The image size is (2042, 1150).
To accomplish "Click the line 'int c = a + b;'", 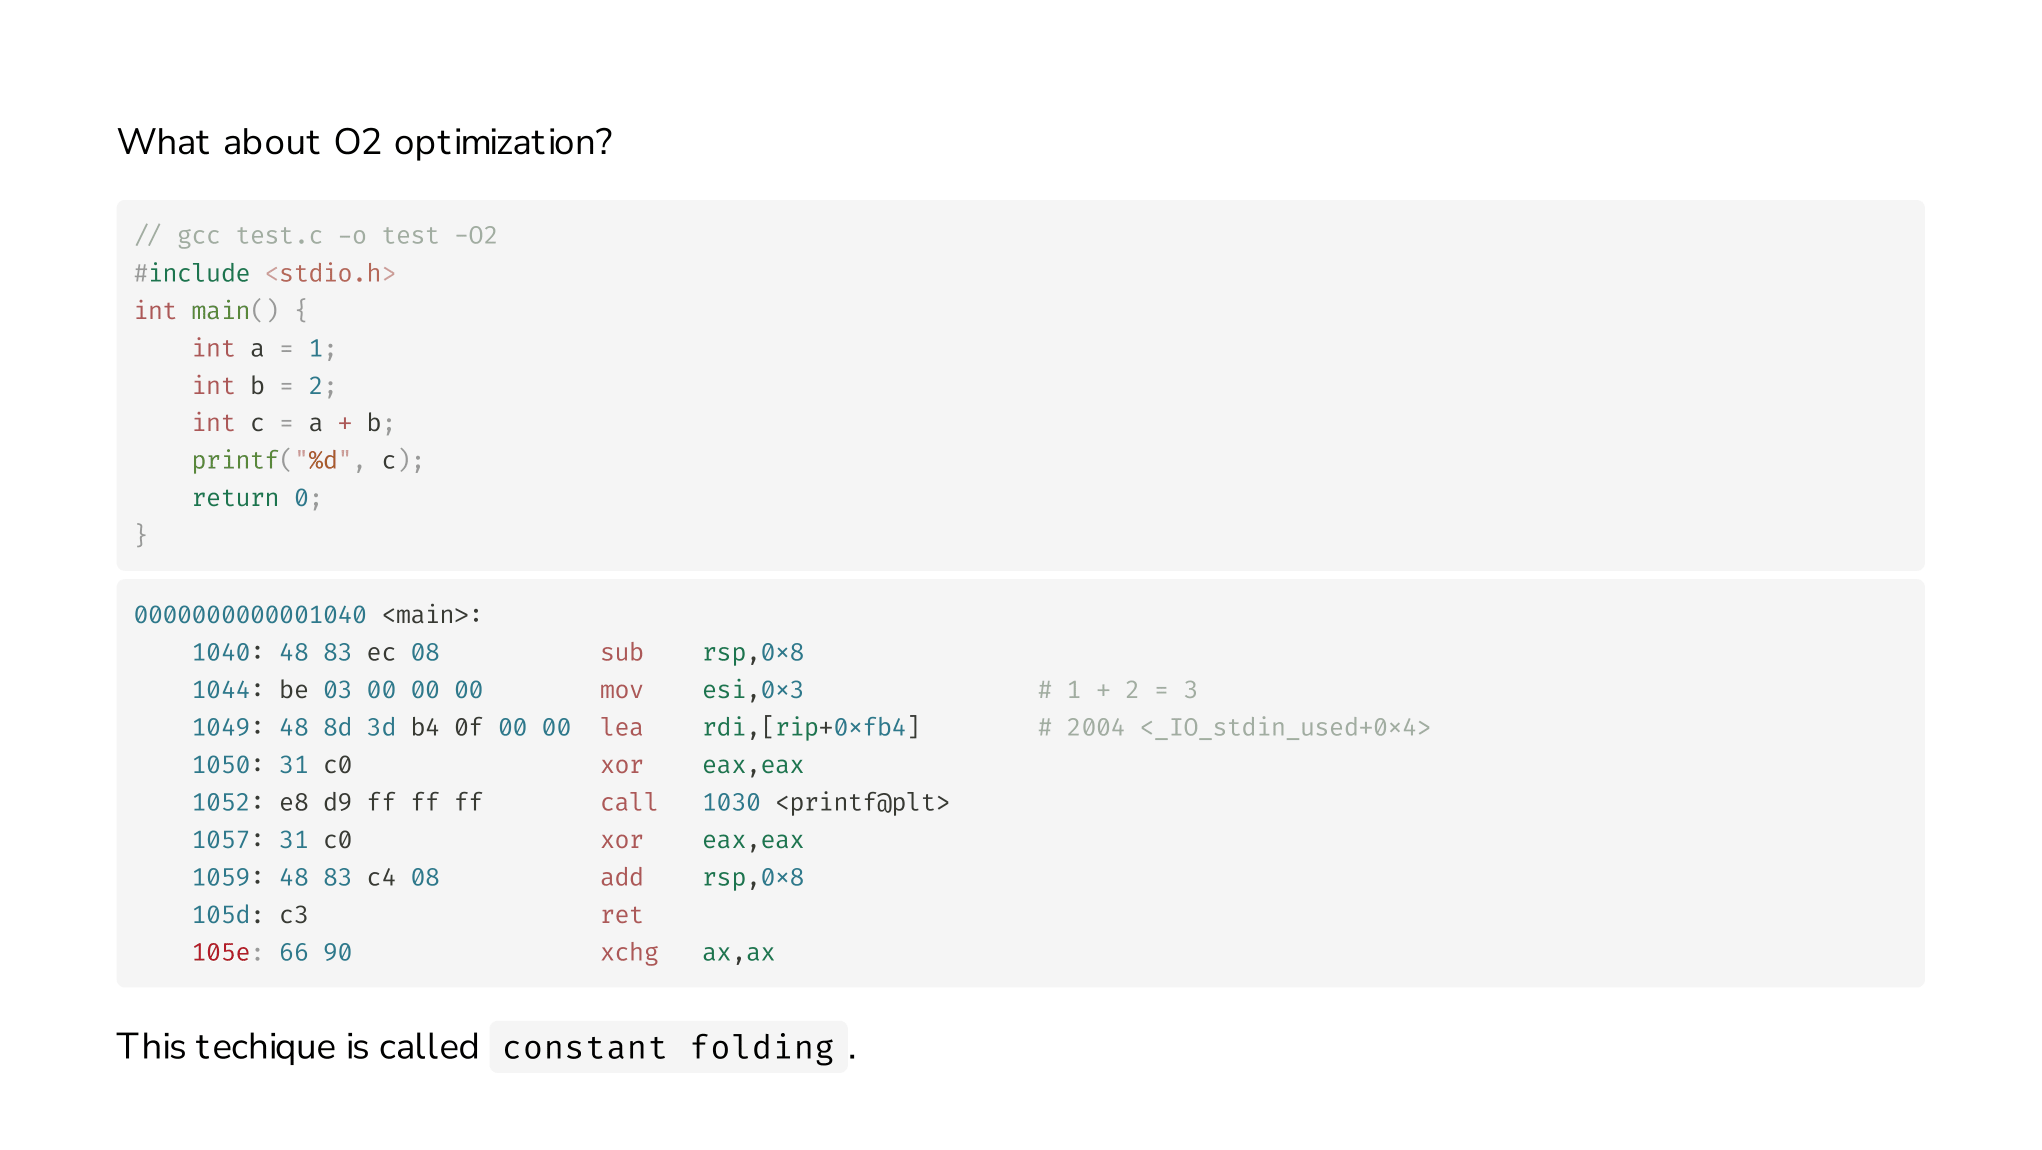I will pos(293,424).
